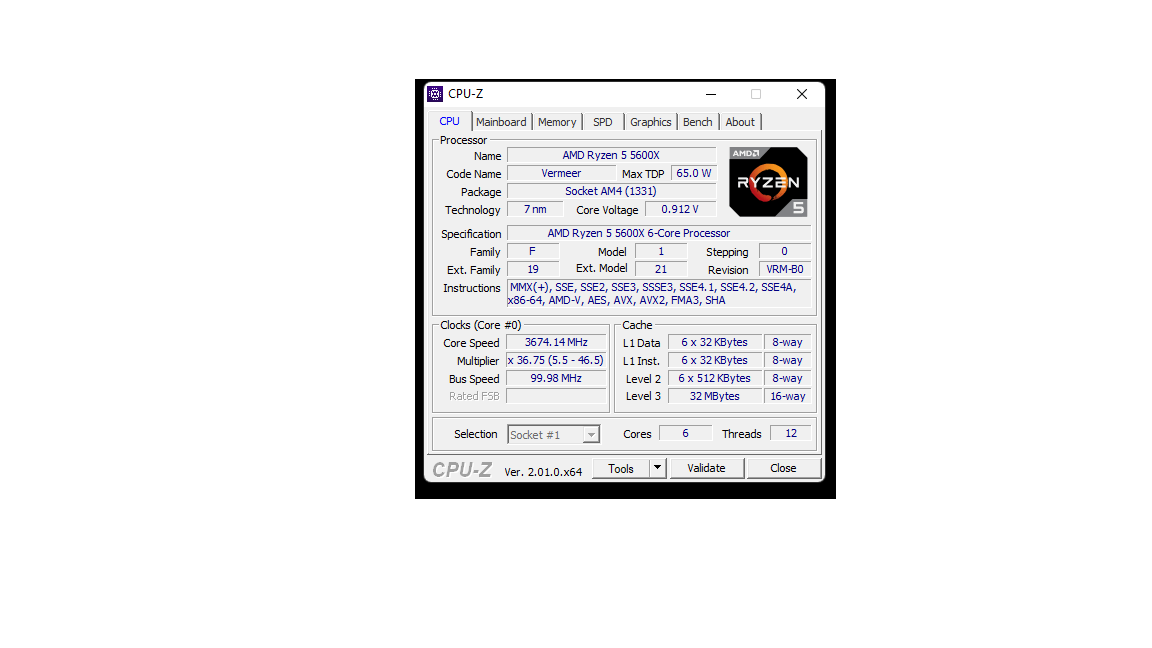Viewport: 1152px width, 648px height.
Task: Expand the Socket #1 selection combo box
Action: [x=554, y=435]
